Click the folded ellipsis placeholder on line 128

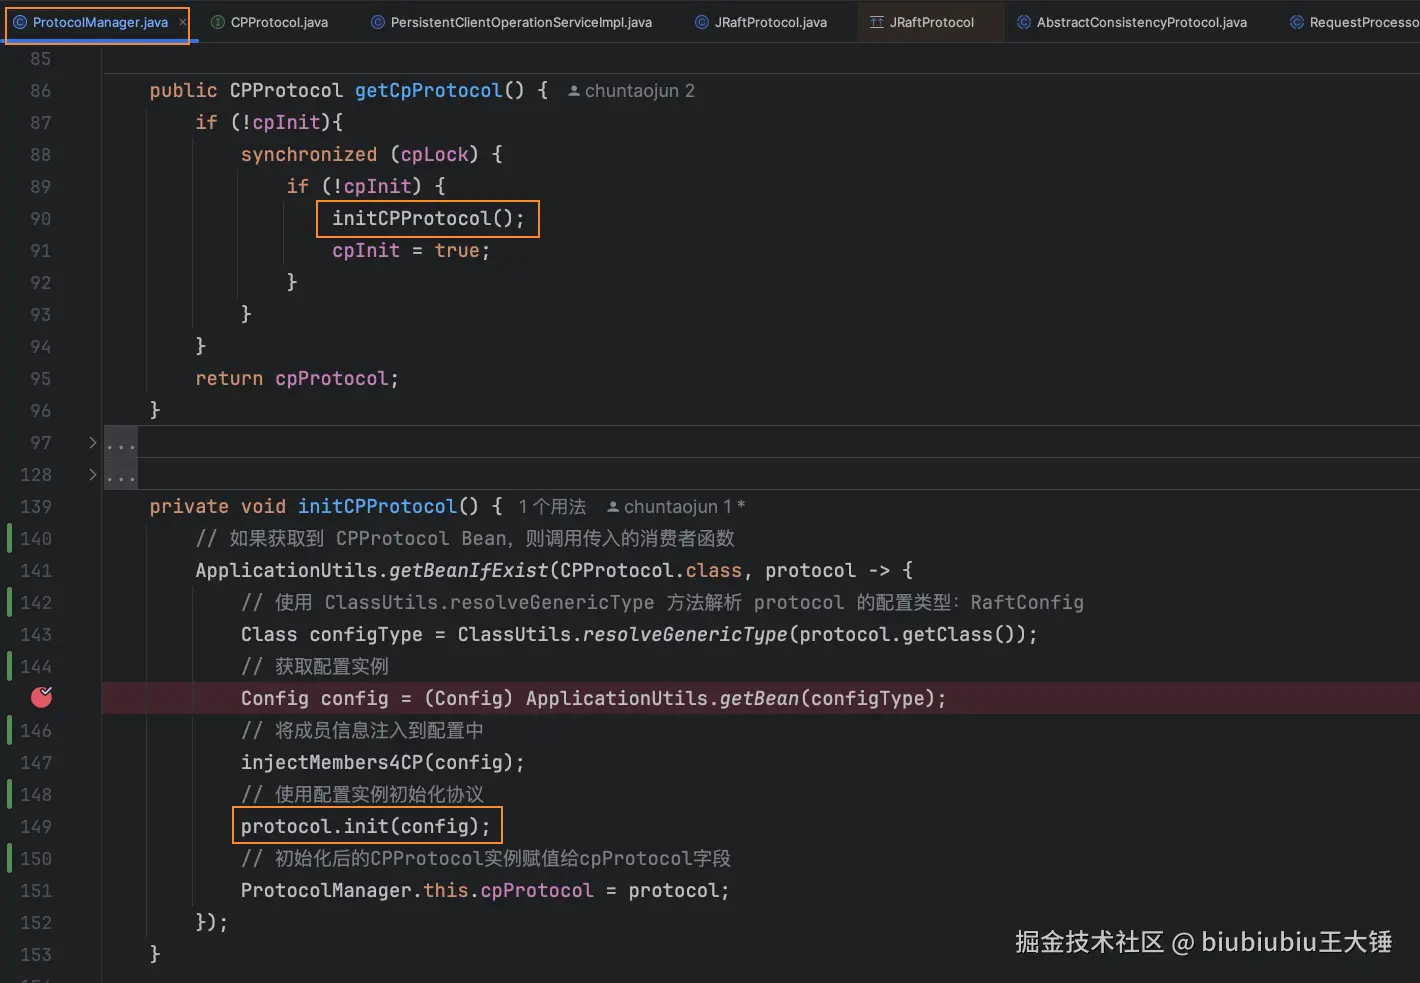point(121,475)
